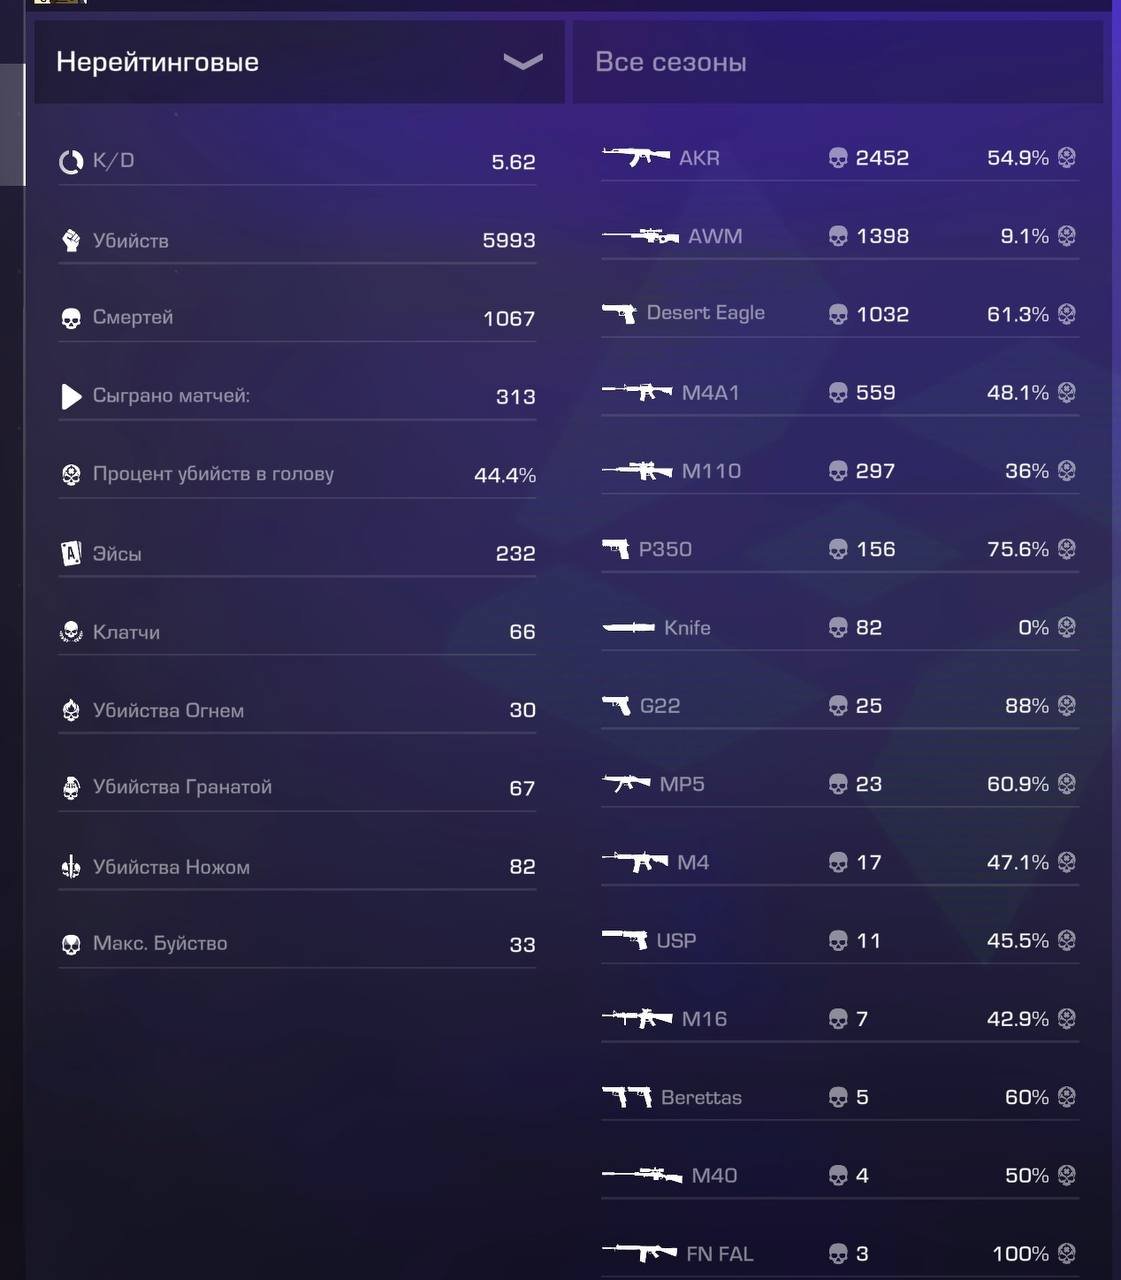The height and width of the screenshot is (1280, 1121).
Task: Click the headshot skull icon next to 54.9%
Action: tap(1067, 157)
